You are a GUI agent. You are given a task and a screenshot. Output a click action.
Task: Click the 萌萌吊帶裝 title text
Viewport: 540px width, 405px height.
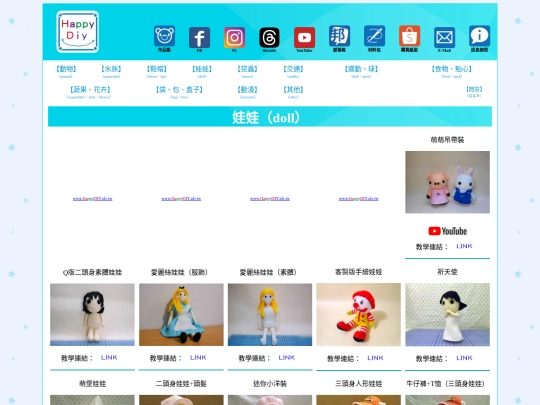[x=447, y=140]
